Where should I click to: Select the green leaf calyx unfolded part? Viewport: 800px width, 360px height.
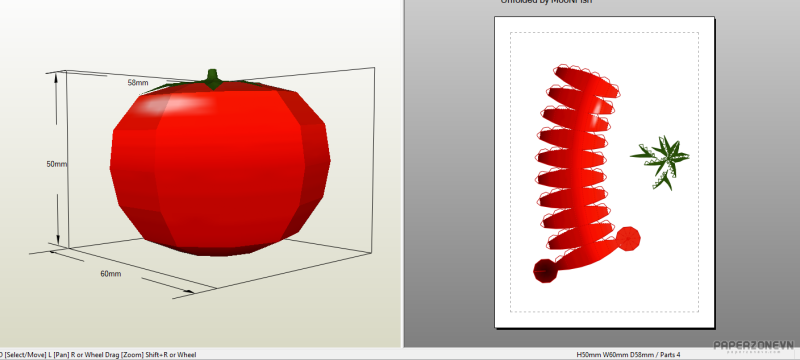(661, 162)
